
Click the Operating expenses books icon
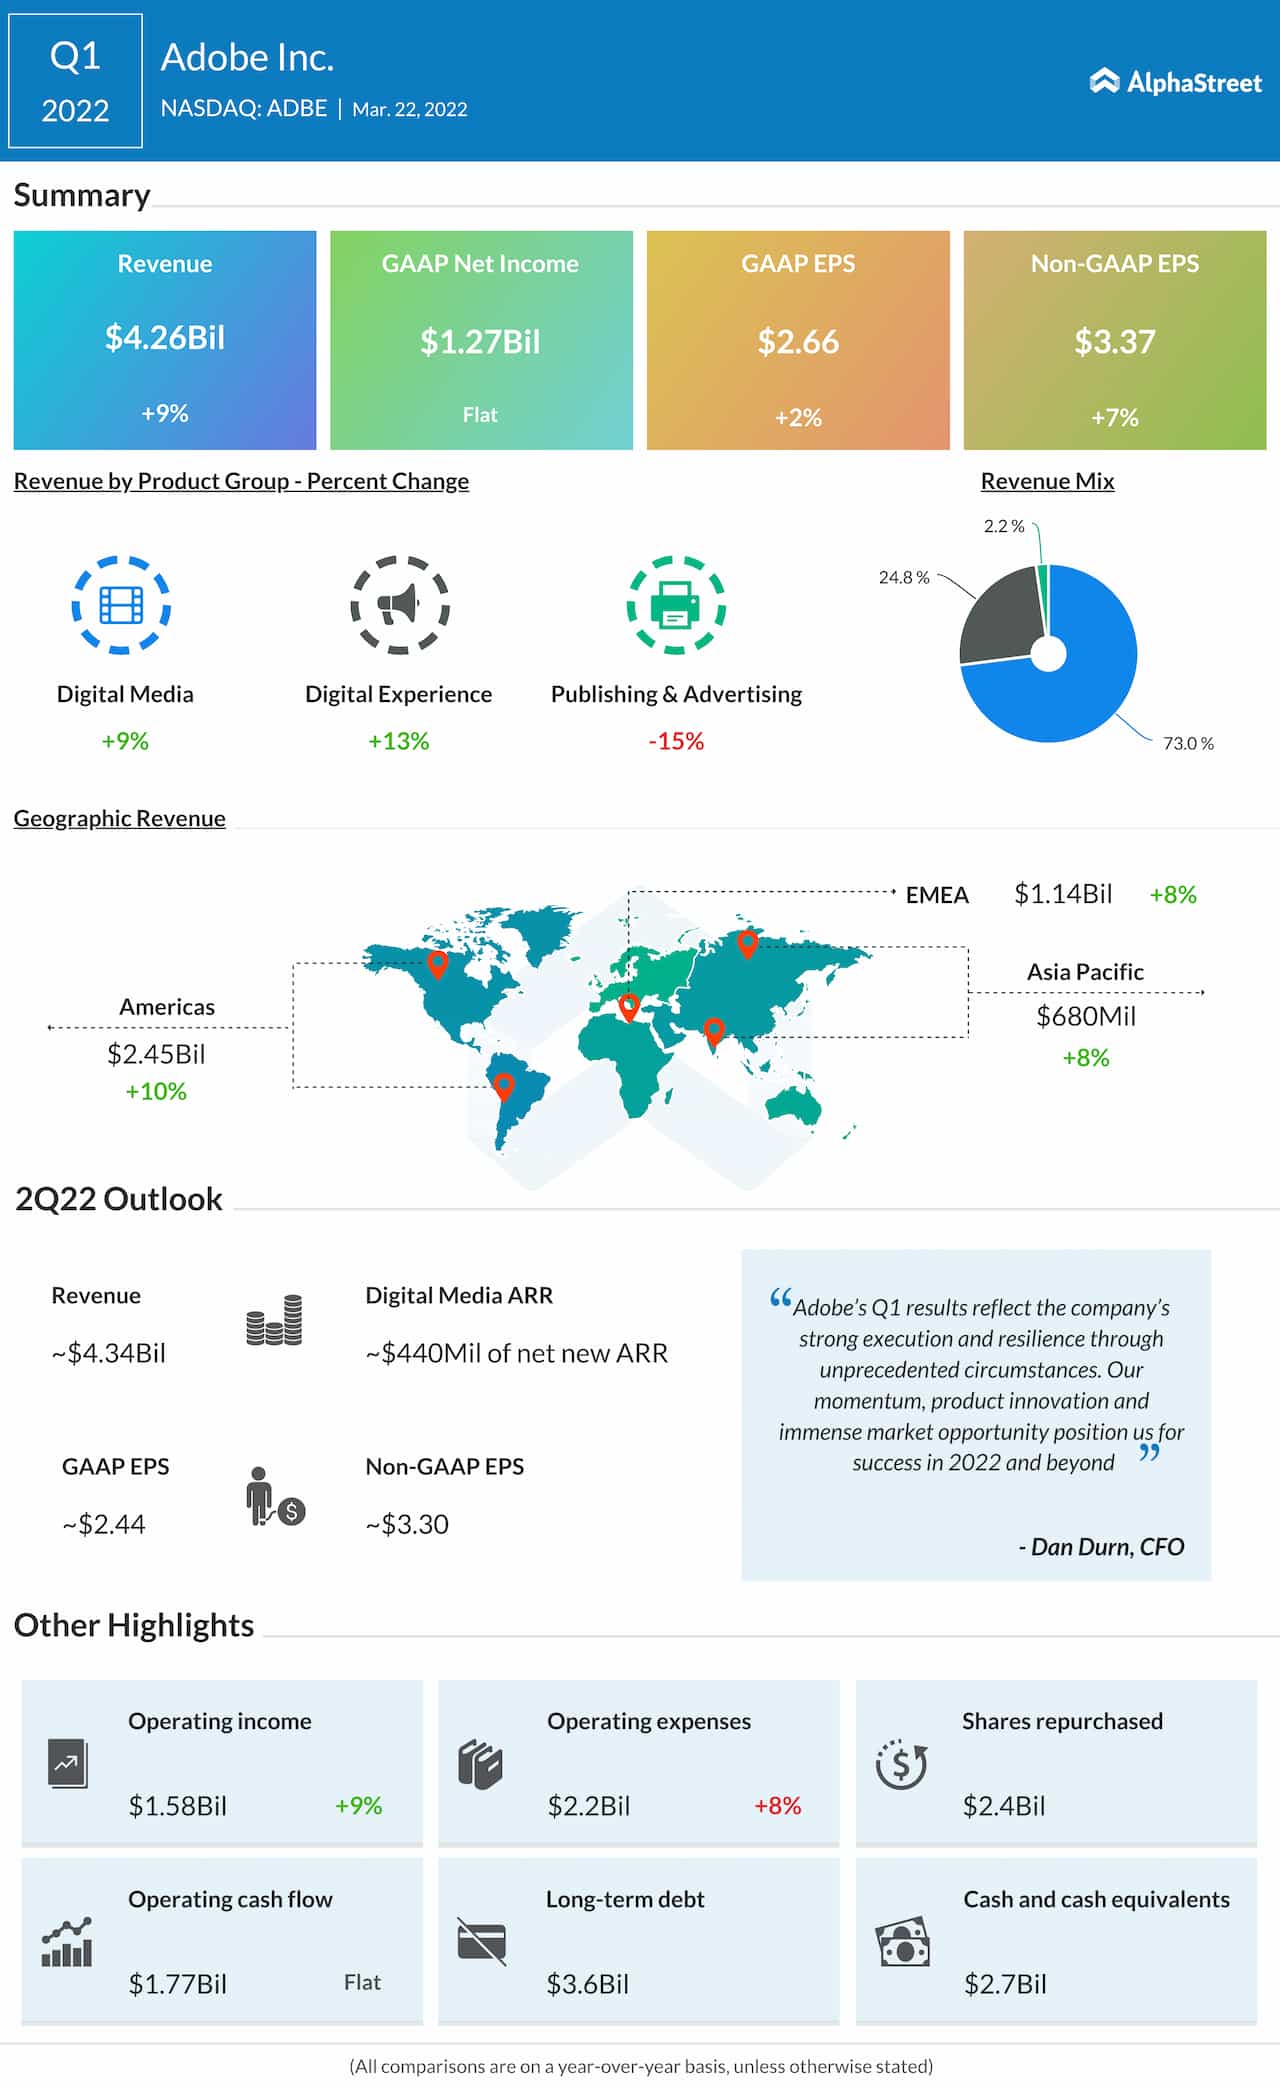[x=480, y=1764]
